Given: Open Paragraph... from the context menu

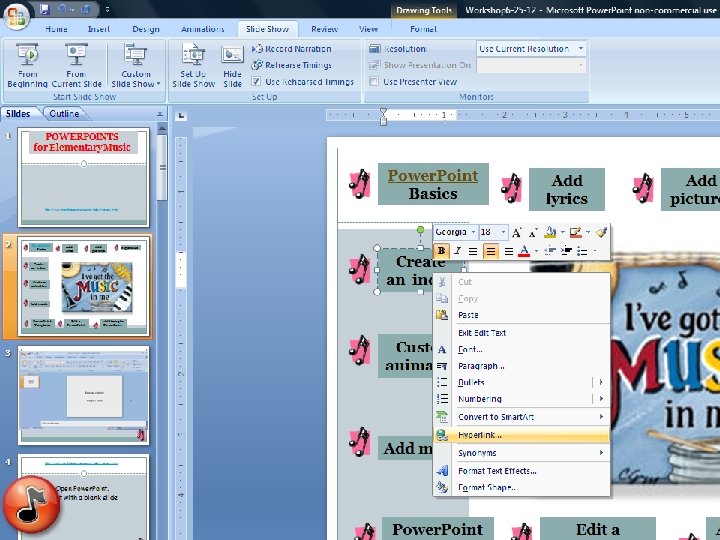Looking at the screenshot, I should (521, 366).
